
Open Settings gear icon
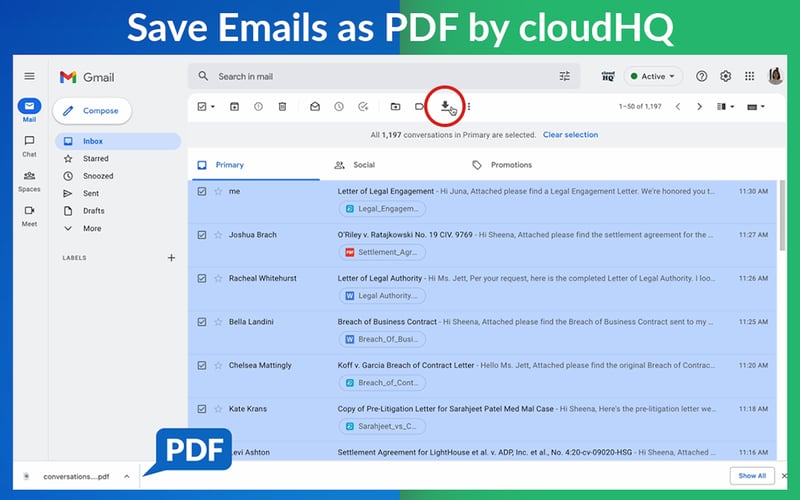point(726,77)
